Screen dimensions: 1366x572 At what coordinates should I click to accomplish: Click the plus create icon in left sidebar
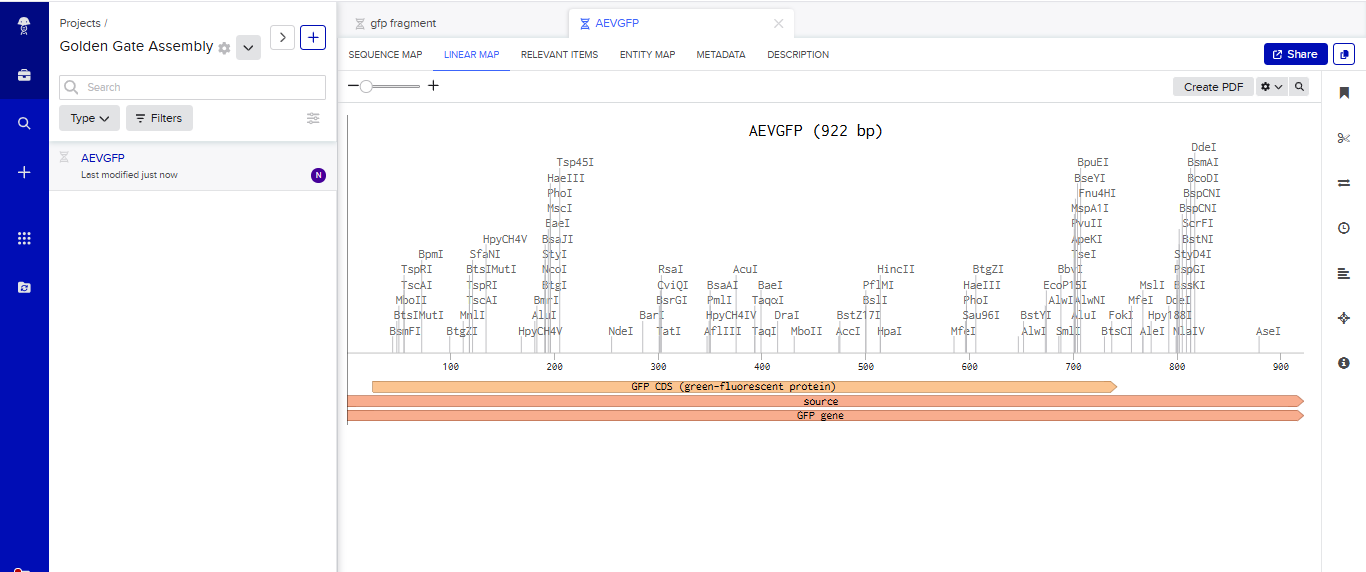pyautogui.click(x=24, y=172)
